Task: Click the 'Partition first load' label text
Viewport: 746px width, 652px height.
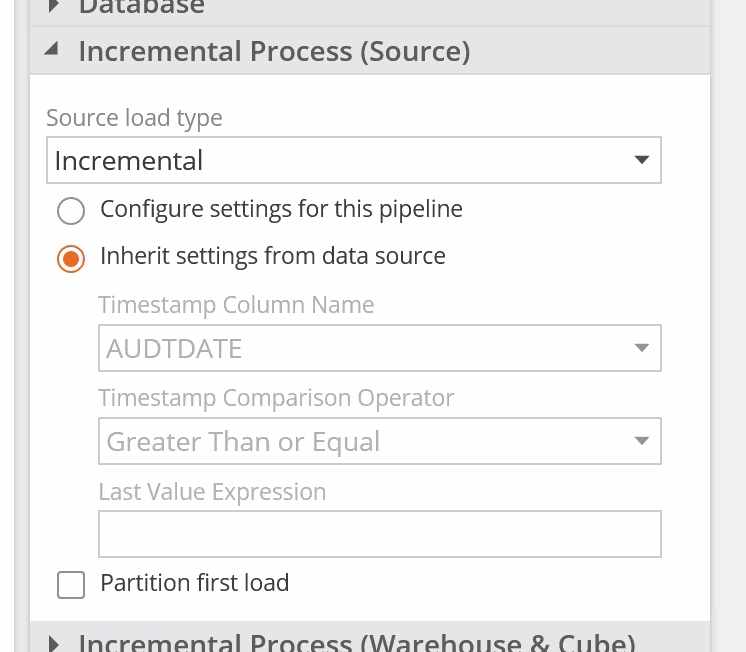Action: tap(195, 583)
